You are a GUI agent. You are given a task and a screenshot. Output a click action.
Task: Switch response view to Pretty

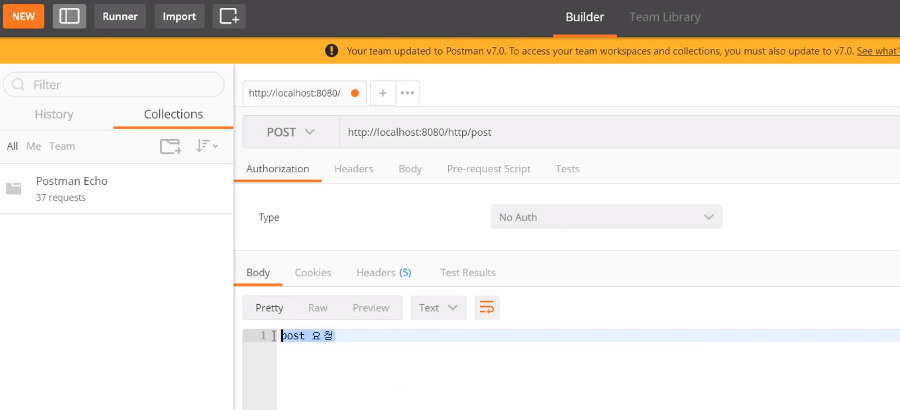tap(269, 308)
